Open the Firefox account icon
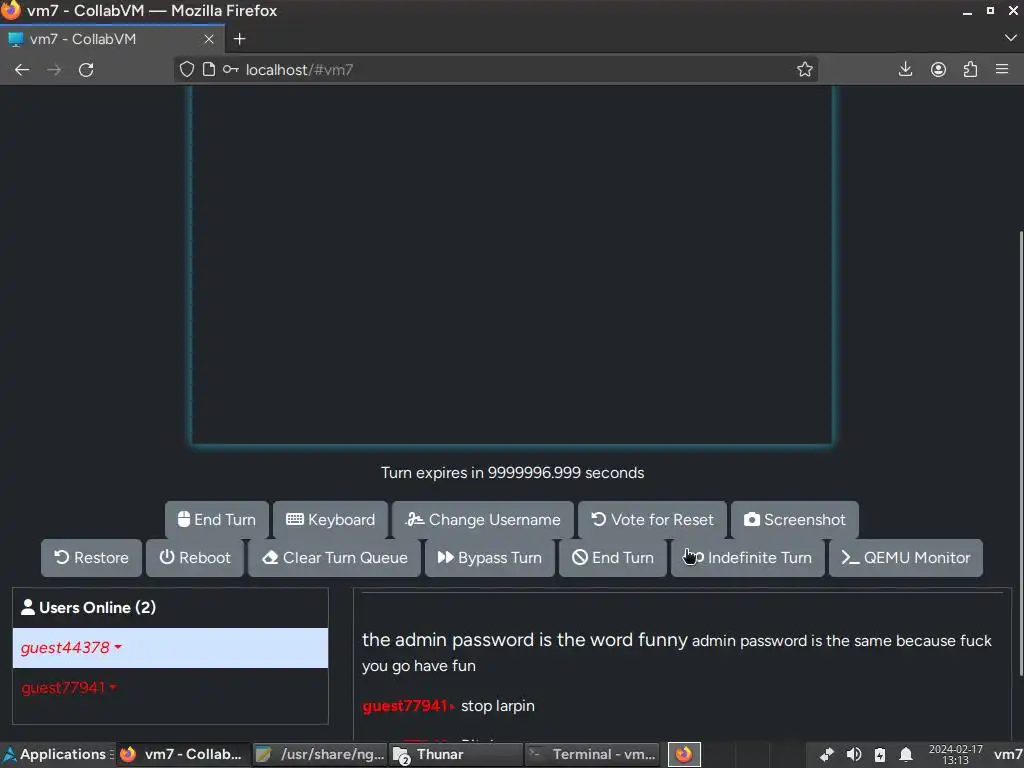1024x768 pixels. (938, 69)
